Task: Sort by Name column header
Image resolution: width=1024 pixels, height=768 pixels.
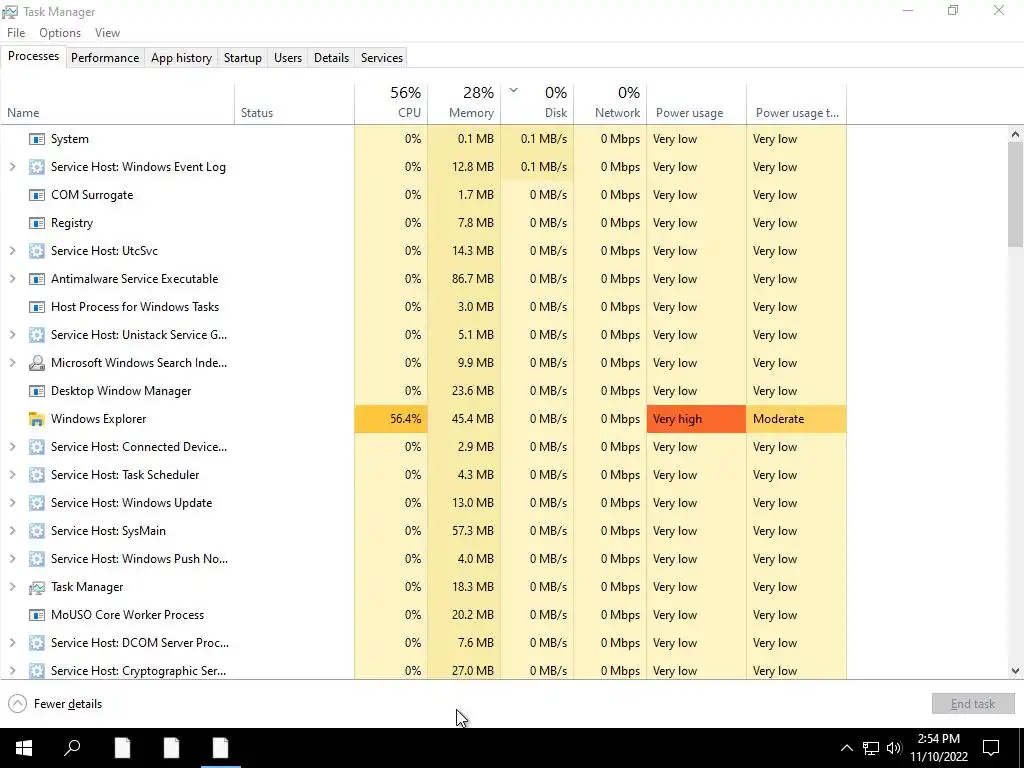Action: [118, 103]
